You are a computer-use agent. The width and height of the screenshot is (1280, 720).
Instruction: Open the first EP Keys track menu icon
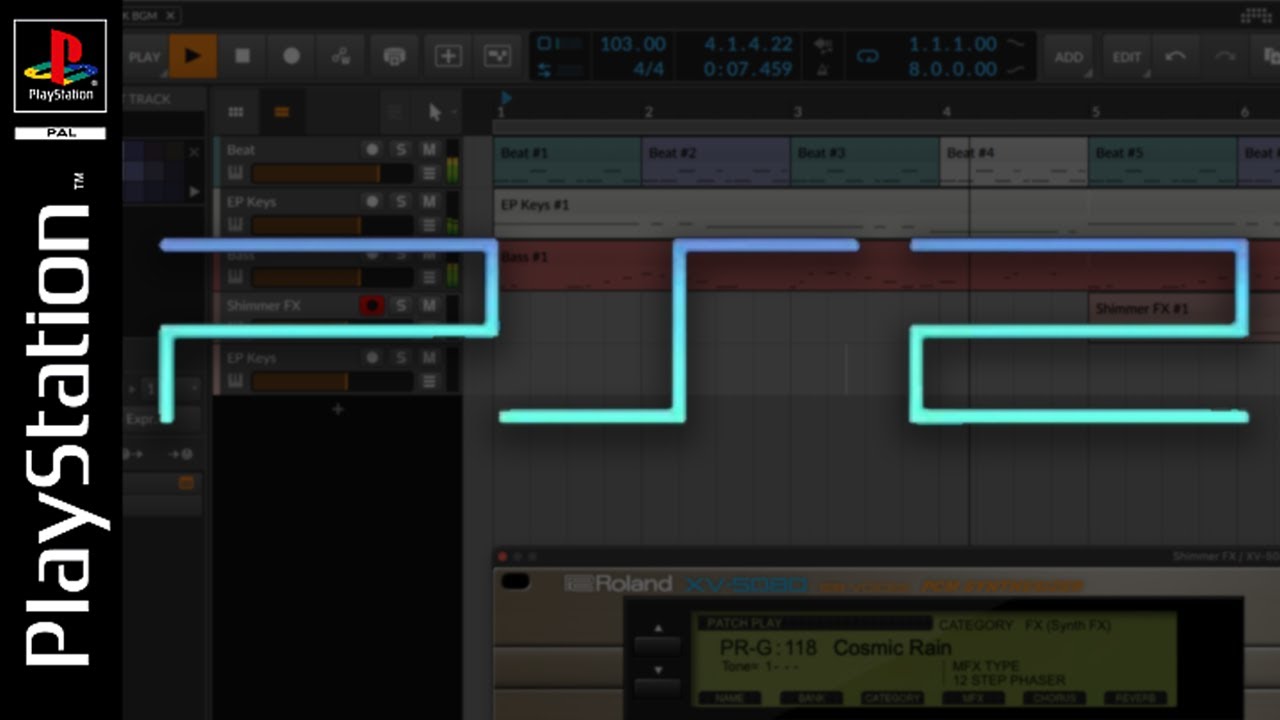tap(429, 226)
